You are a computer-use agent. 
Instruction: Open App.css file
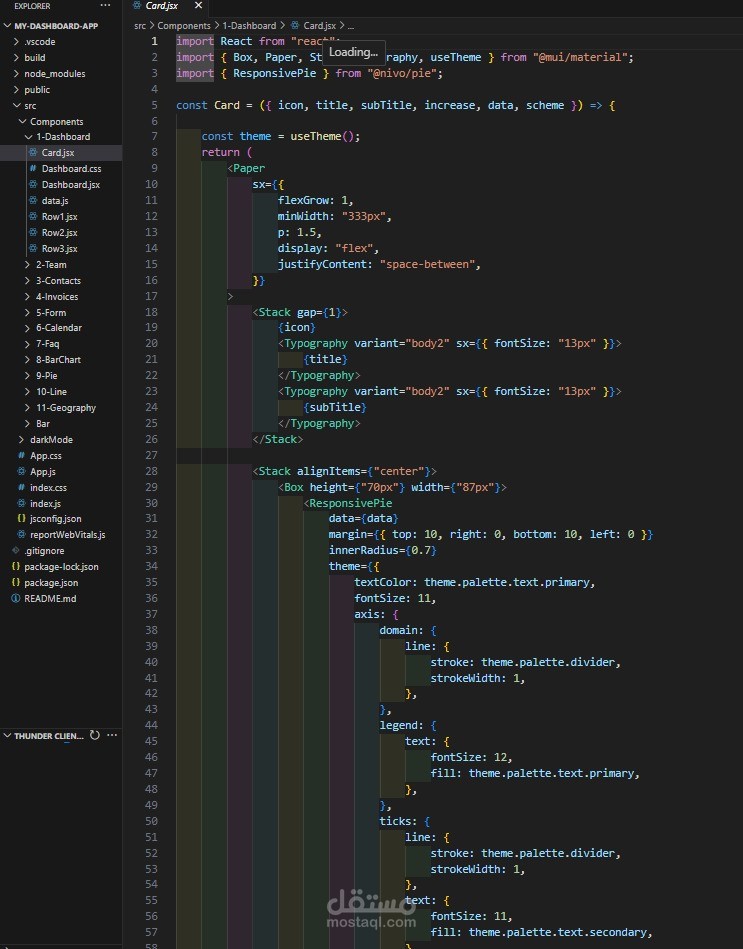coord(46,456)
